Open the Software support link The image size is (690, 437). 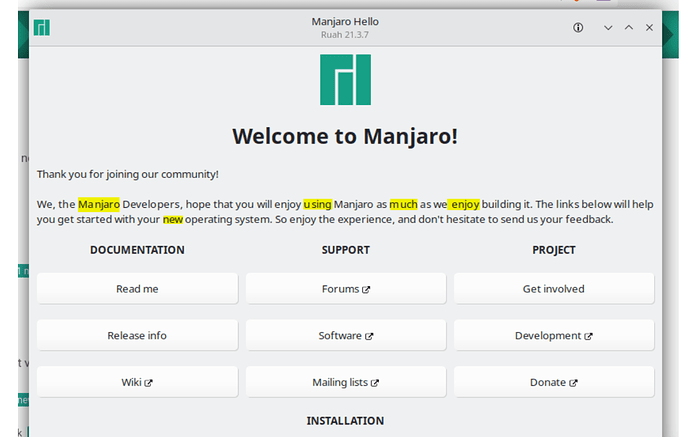[346, 335]
